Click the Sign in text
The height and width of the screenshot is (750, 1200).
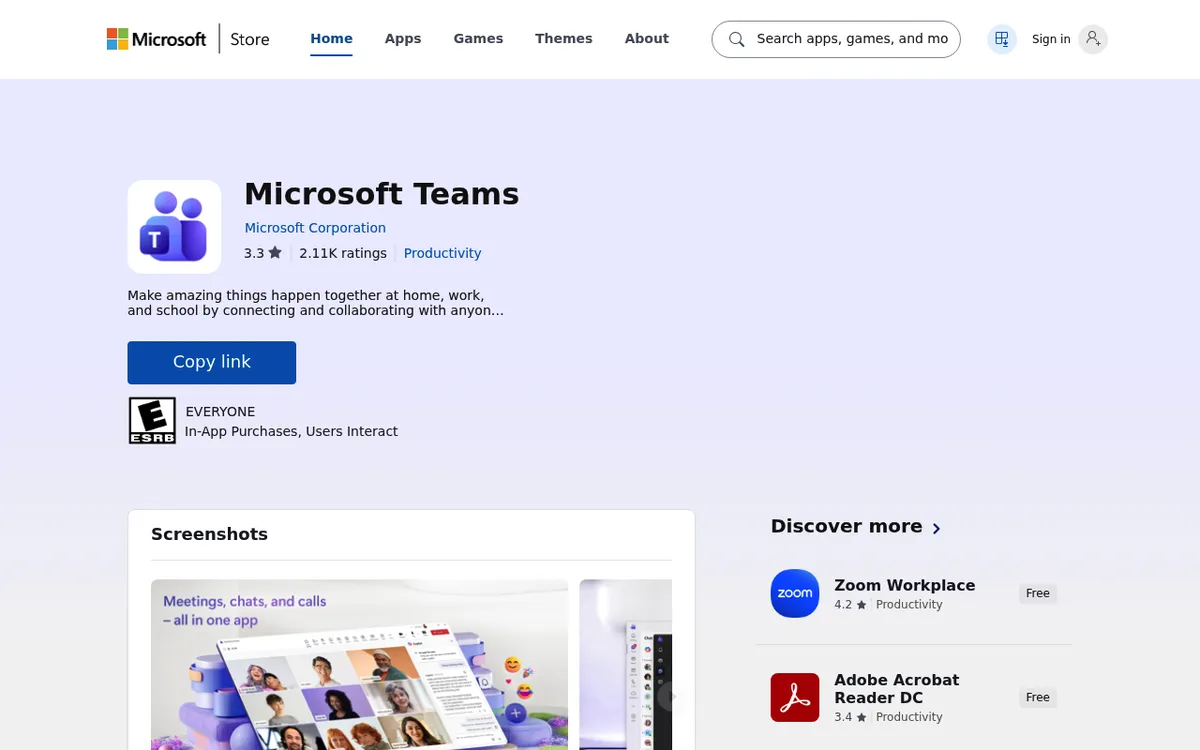(x=1051, y=39)
